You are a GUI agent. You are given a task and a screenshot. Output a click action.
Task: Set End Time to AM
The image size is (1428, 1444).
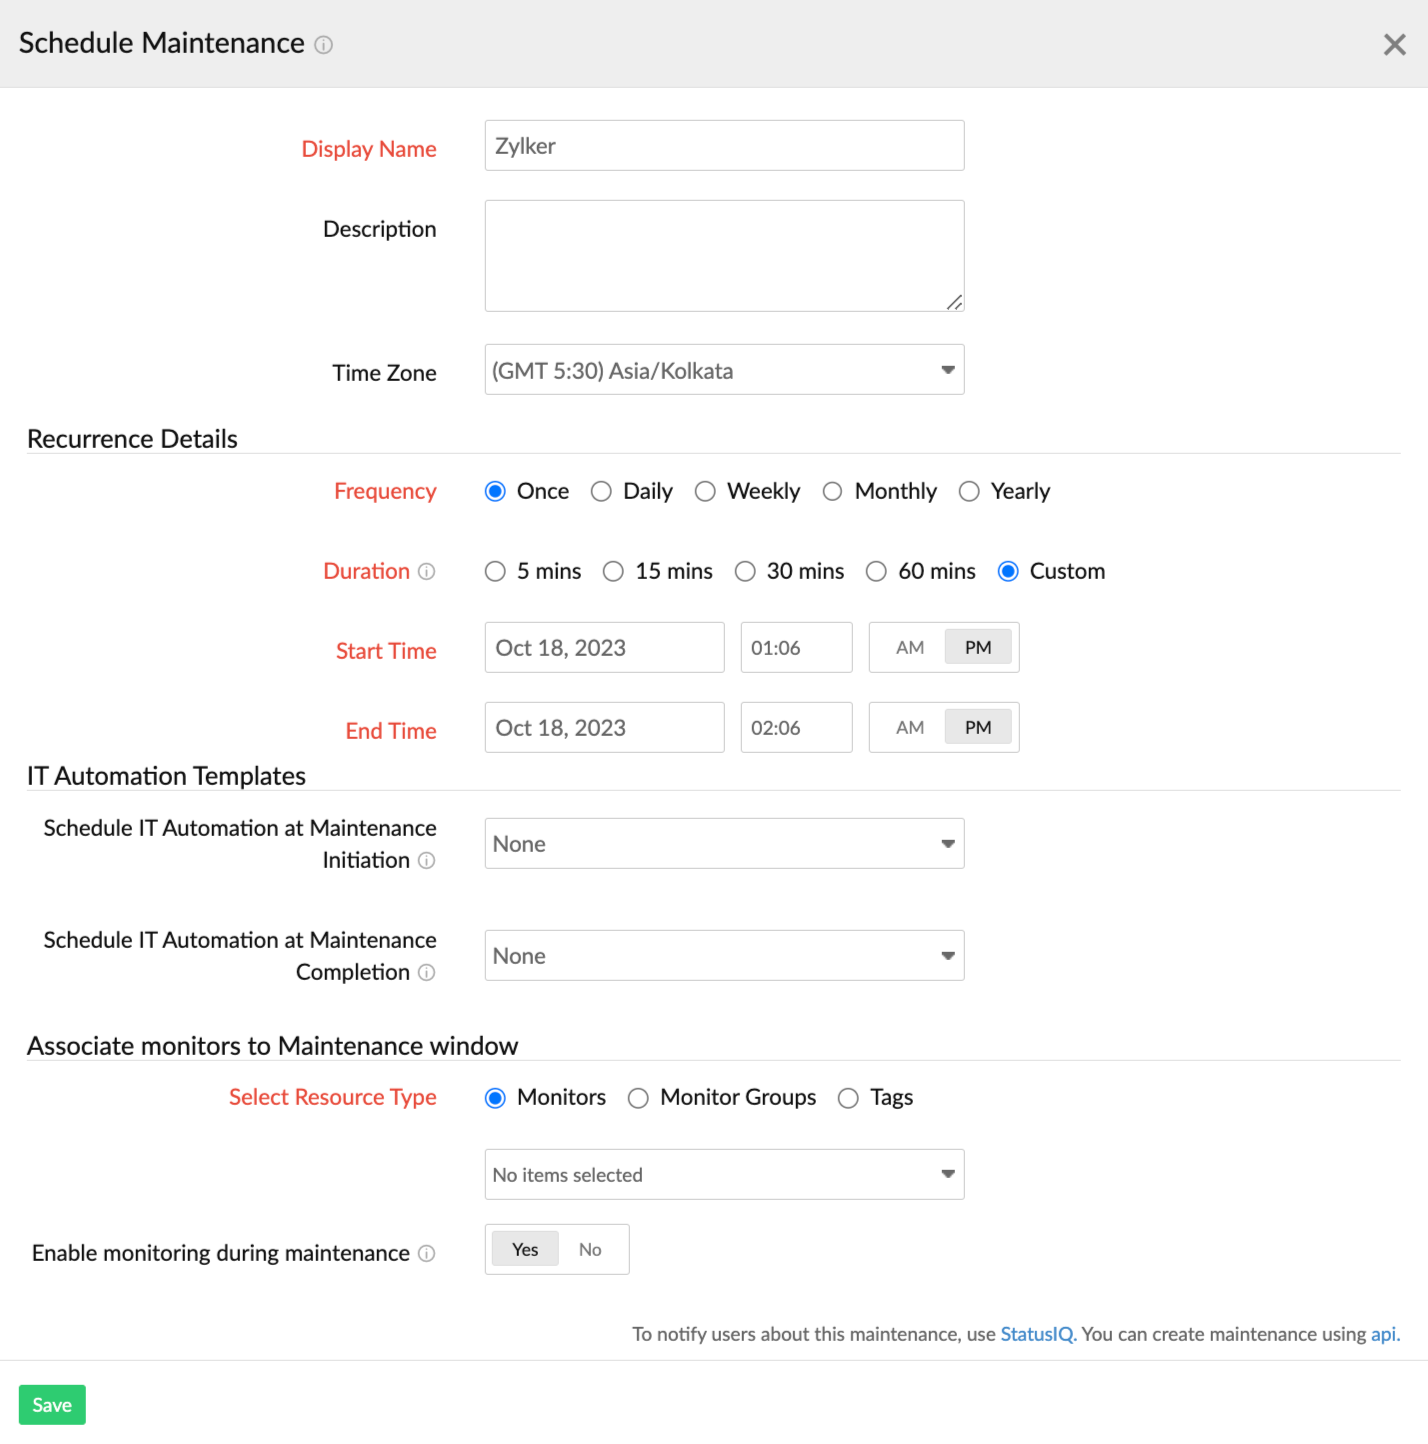pyautogui.click(x=909, y=728)
